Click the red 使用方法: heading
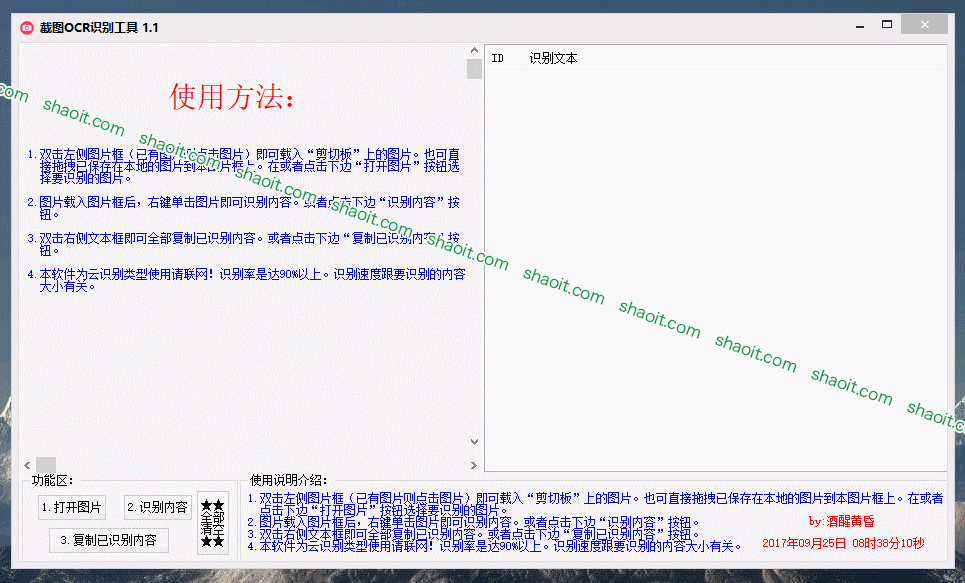Image resolution: width=965 pixels, height=583 pixels. [232, 97]
